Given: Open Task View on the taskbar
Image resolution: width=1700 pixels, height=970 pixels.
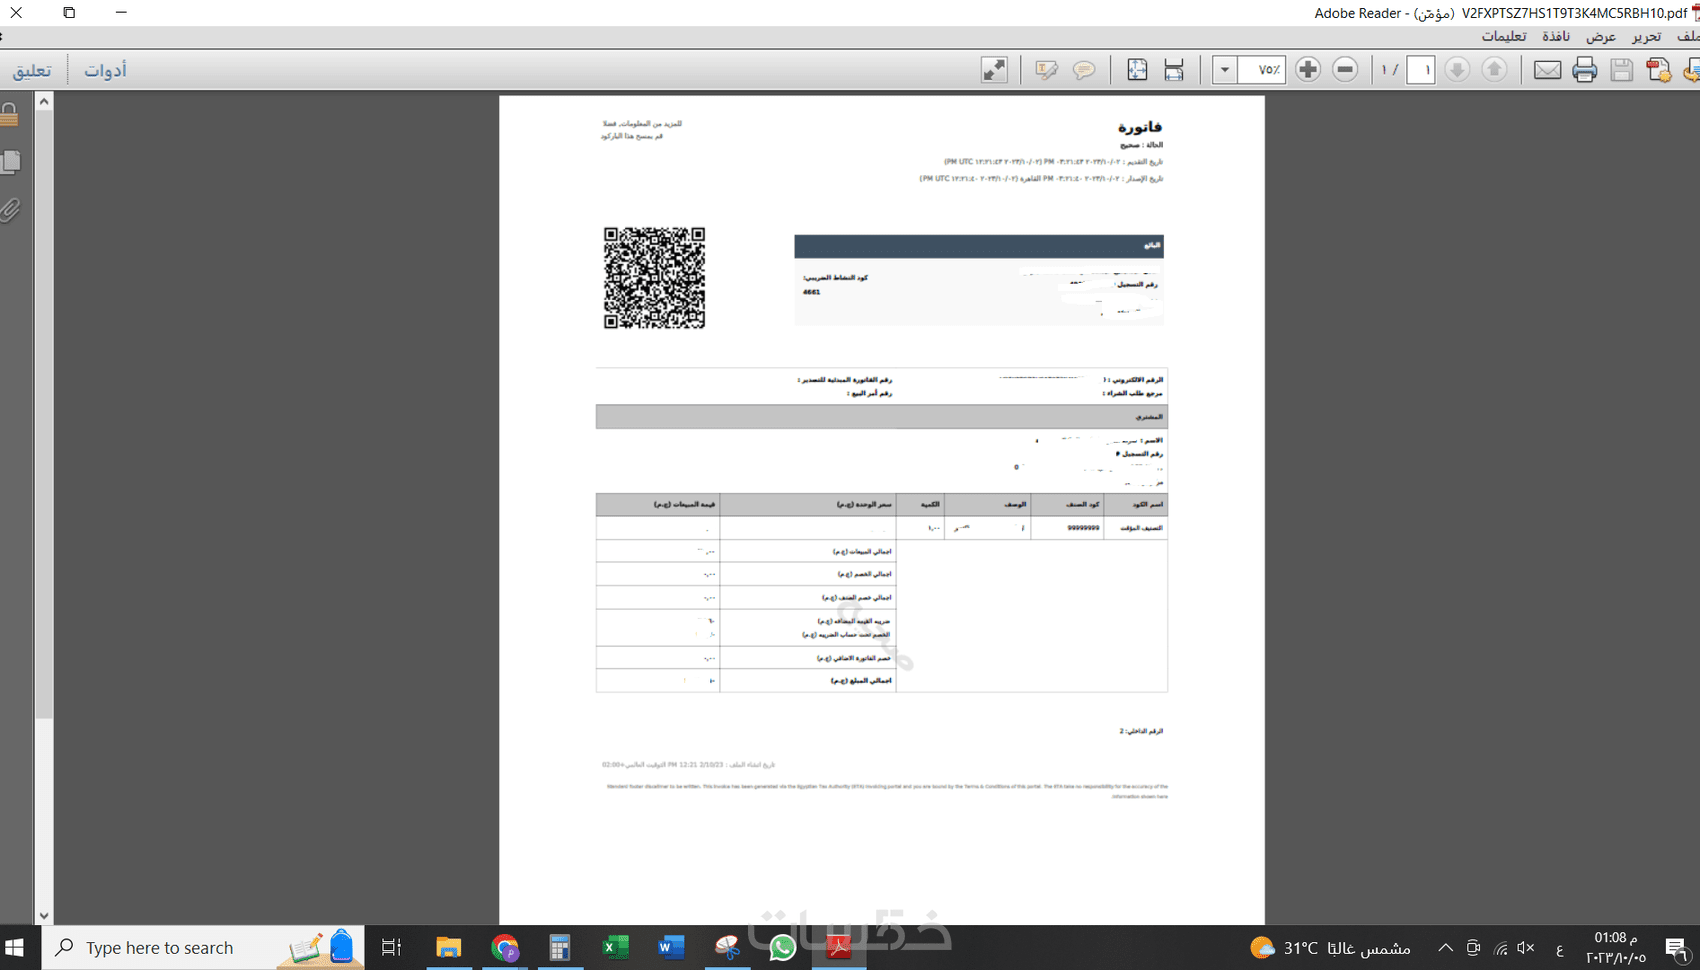Looking at the screenshot, I should [391, 947].
